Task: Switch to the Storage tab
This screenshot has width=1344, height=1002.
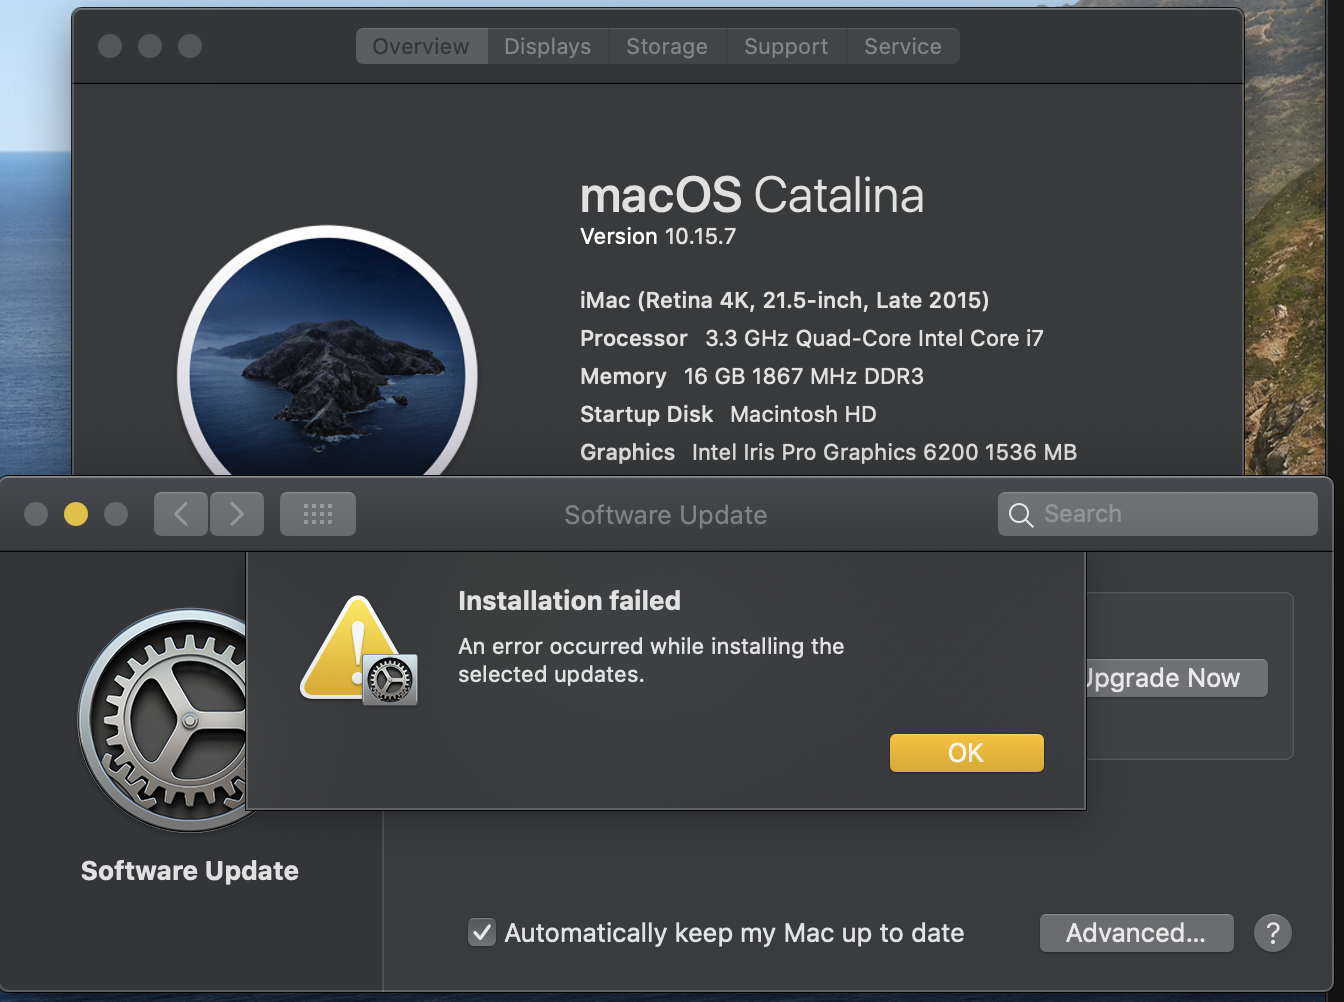Action: pyautogui.click(x=667, y=46)
